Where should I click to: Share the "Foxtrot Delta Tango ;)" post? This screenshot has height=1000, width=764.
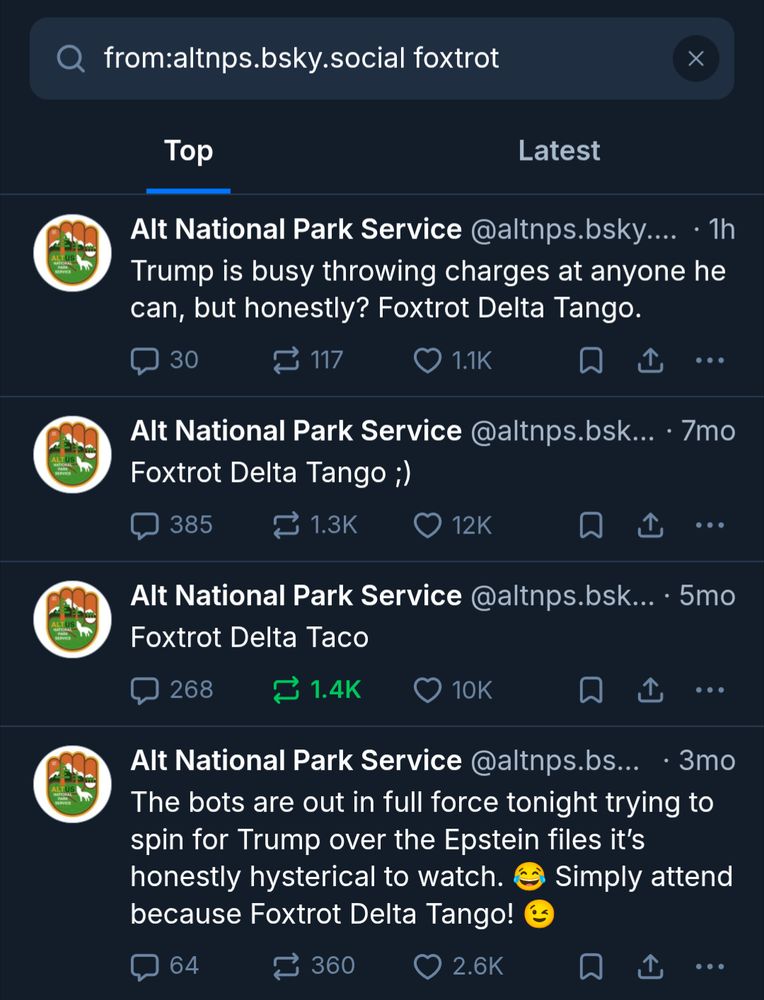(x=650, y=525)
